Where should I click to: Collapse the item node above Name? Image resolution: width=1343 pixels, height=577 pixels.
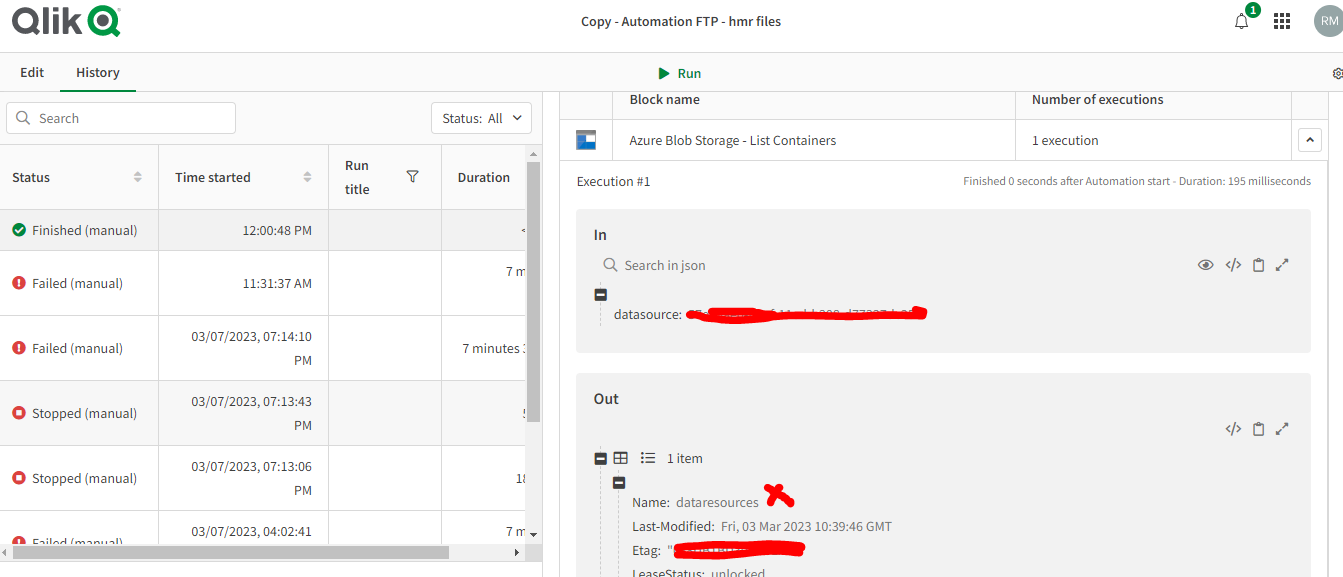(619, 482)
